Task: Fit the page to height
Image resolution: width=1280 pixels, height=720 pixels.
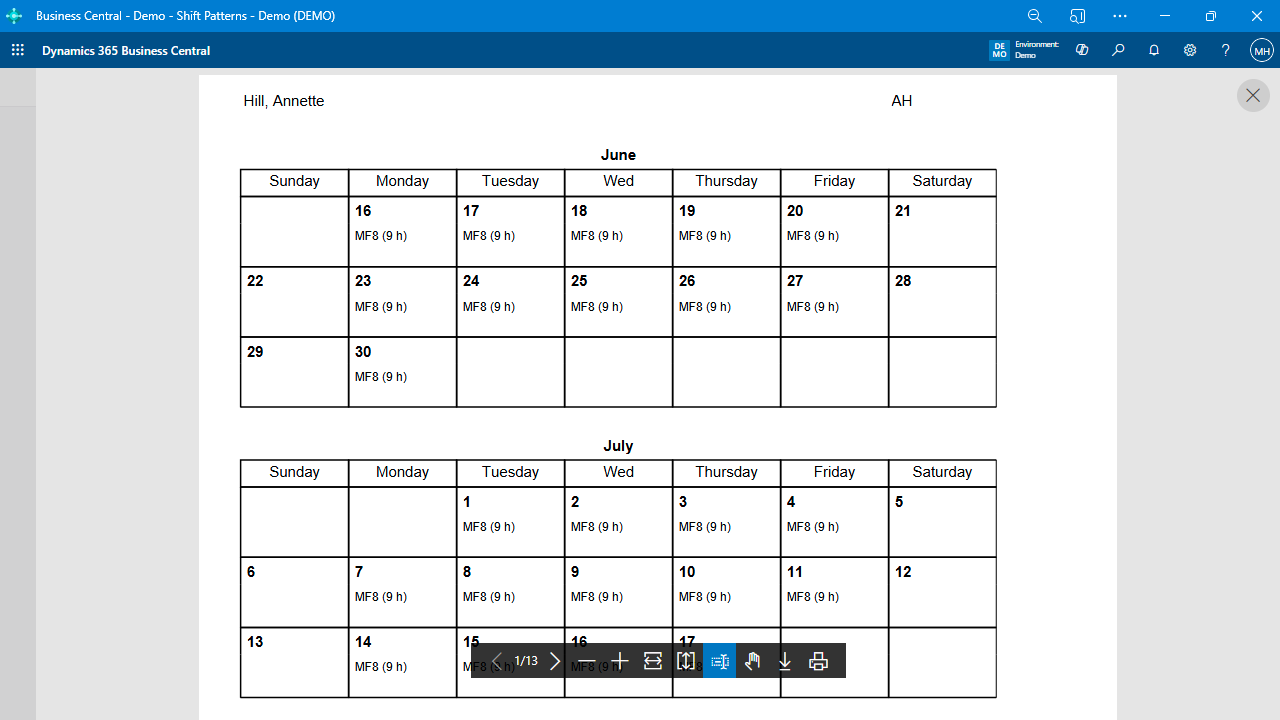Action: (686, 661)
